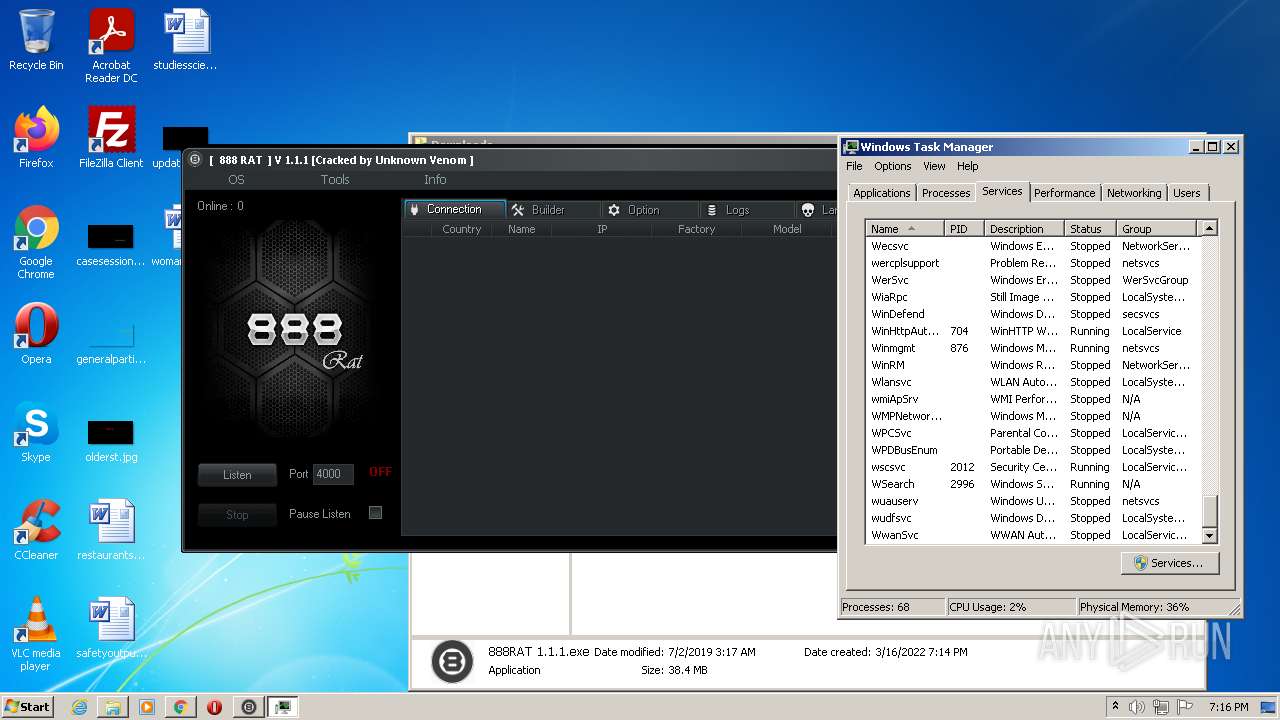The image size is (1280, 720).
Task: Open Chrome from the taskbar
Action: (x=181, y=707)
